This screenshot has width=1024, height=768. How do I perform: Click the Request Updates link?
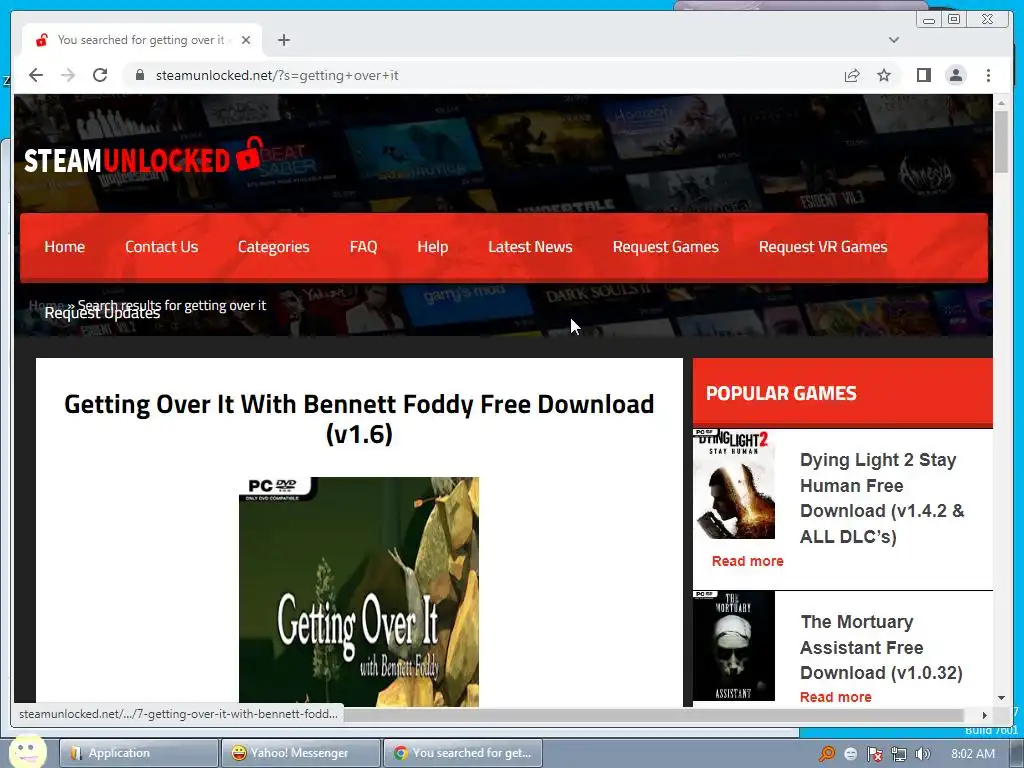pos(102,313)
